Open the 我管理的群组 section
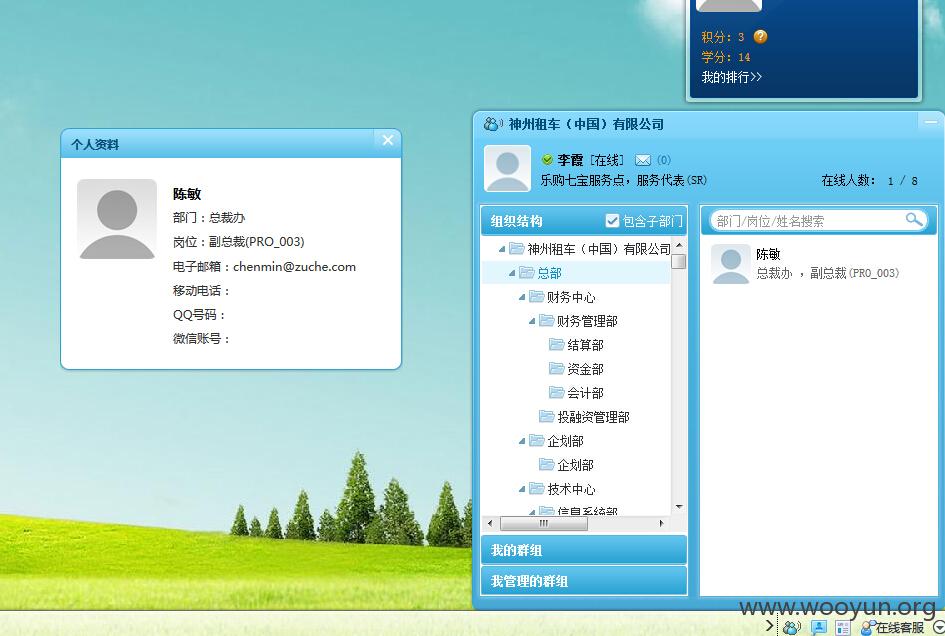Image resolution: width=945 pixels, height=636 pixels. [x=584, y=581]
